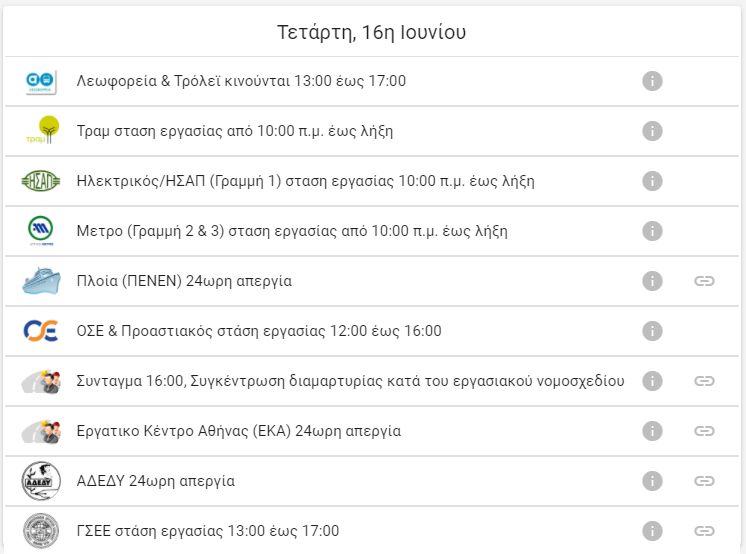Click the info icon for the Πλοία (ΠΕΝΕΝ) strike
This screenshot has width=746, height=554.
(x=652, y=281)
